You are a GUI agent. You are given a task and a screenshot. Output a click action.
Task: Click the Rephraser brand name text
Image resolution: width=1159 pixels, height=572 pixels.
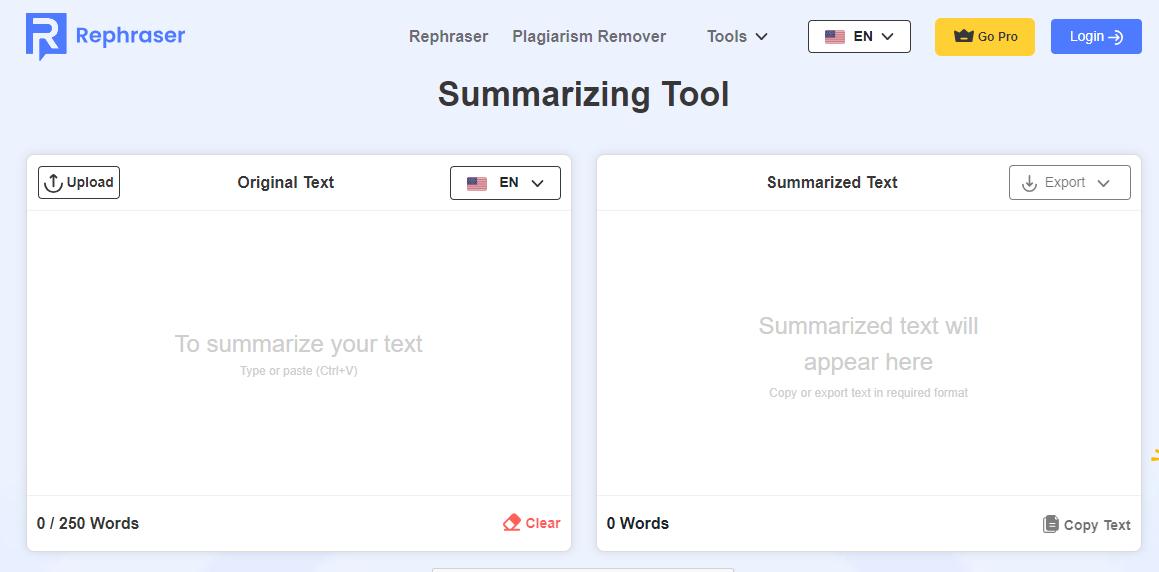click(130, 36)
